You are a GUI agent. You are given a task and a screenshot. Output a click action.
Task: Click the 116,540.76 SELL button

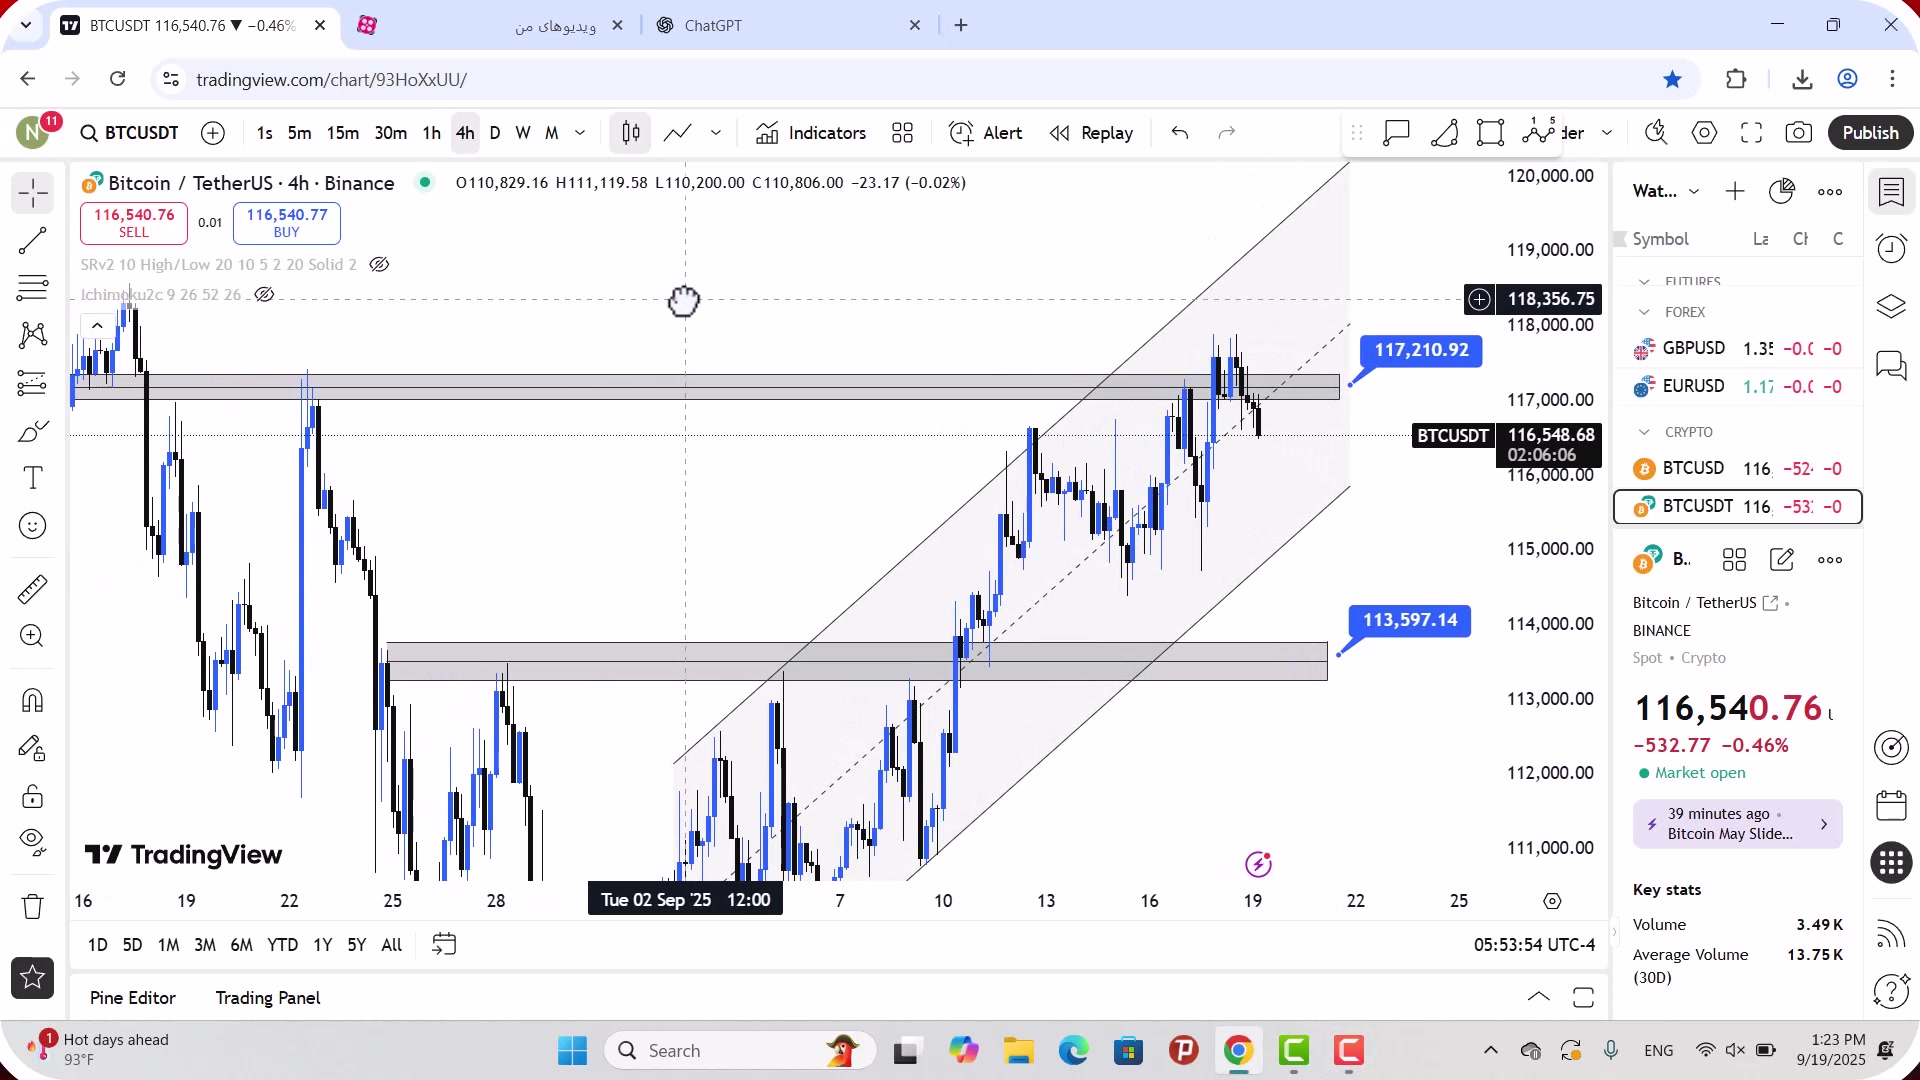[134, 223]
